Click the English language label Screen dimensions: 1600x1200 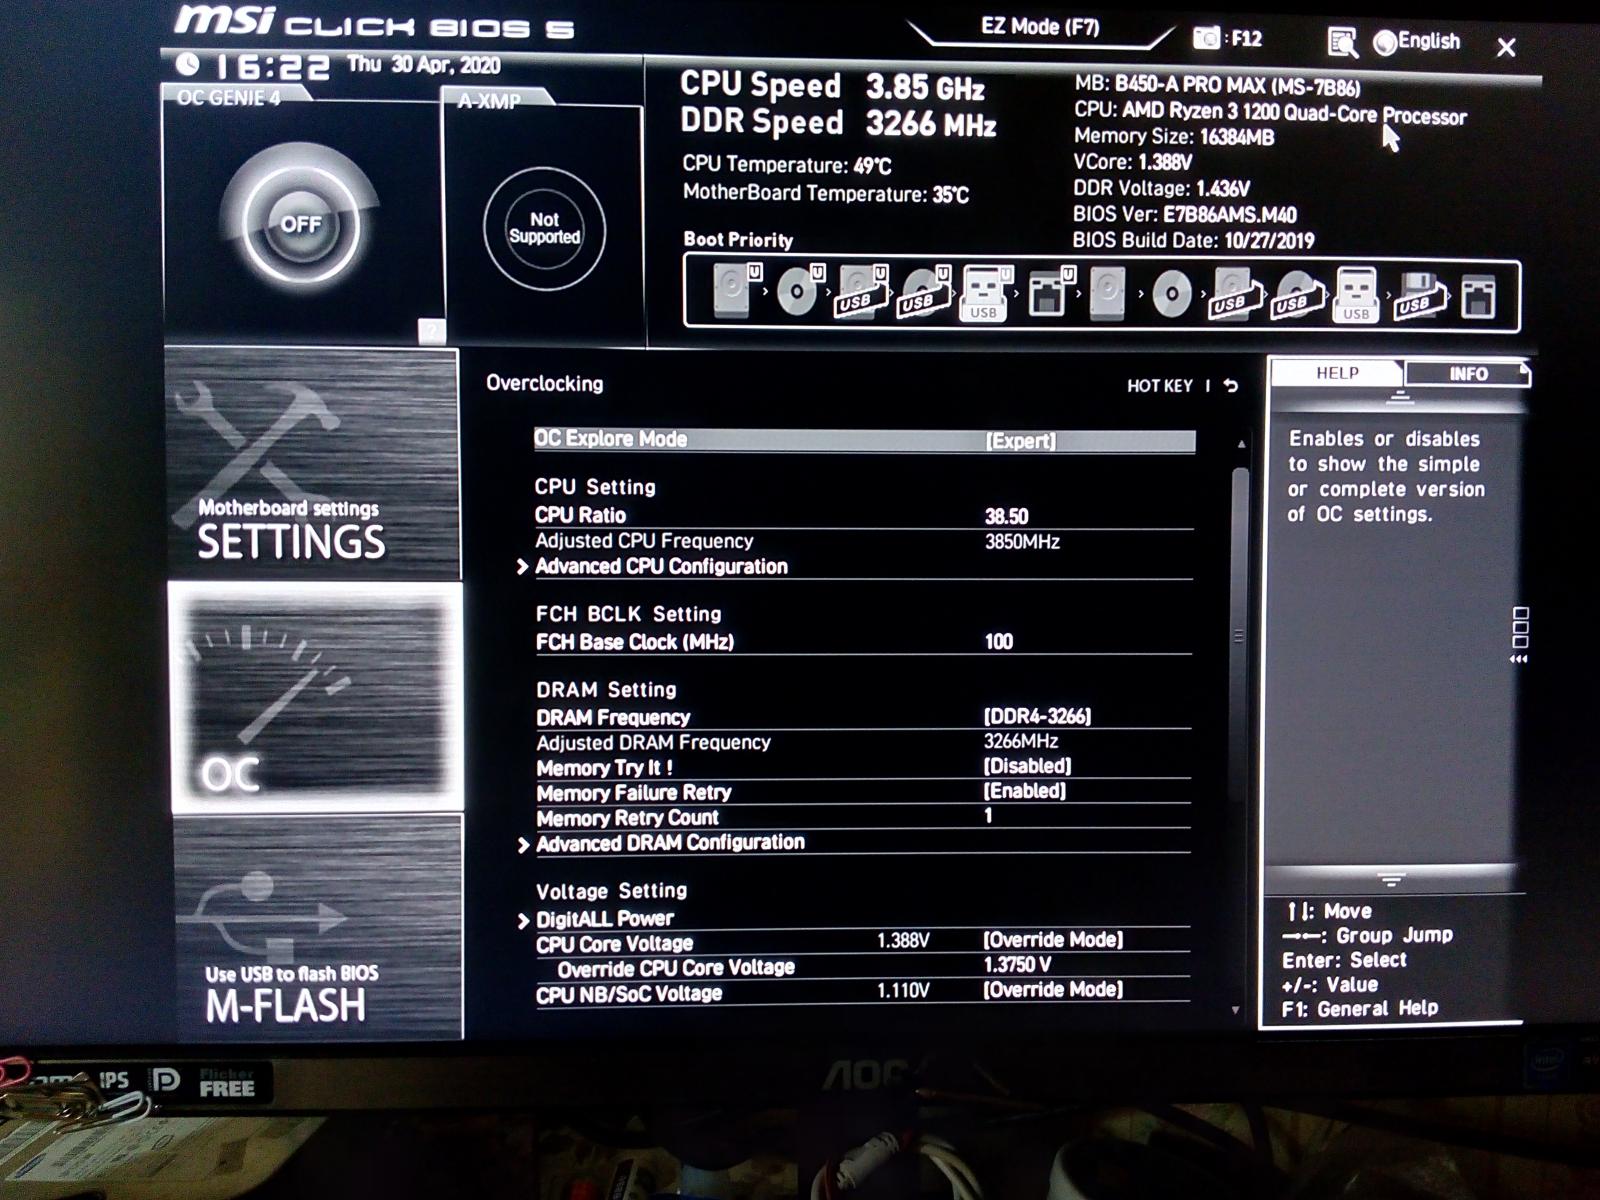tap(1429, 41)
